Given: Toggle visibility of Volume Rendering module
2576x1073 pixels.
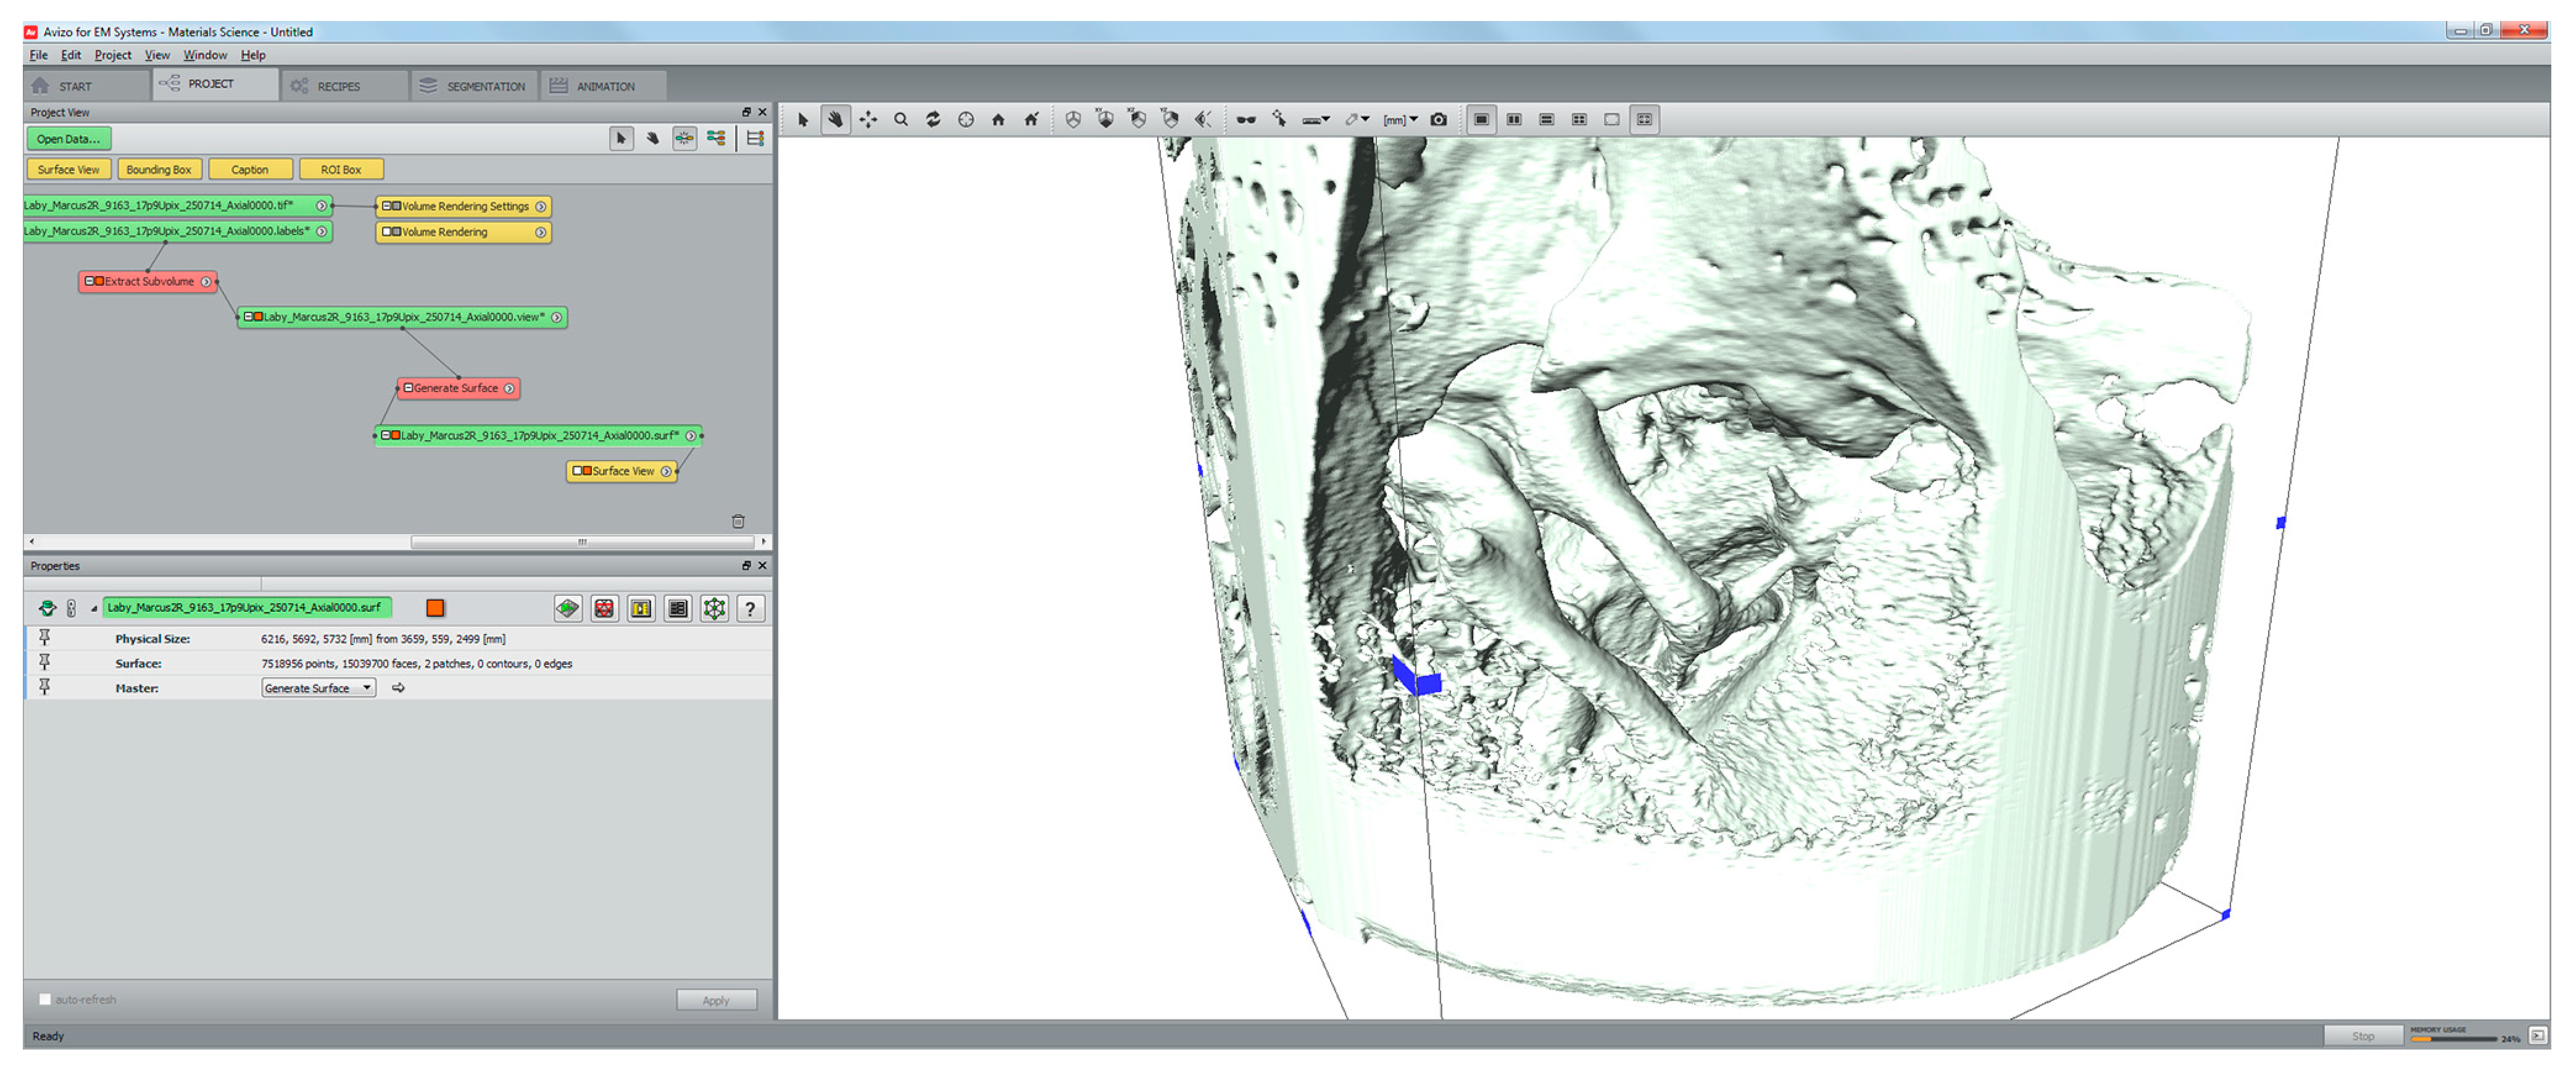Looking at the screenshot, I should (396, 232).
